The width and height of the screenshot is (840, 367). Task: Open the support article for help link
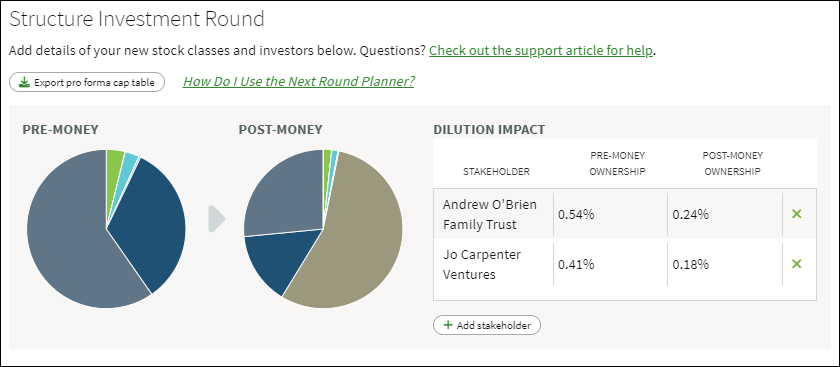pyautogui.click(x=541, y=51)
